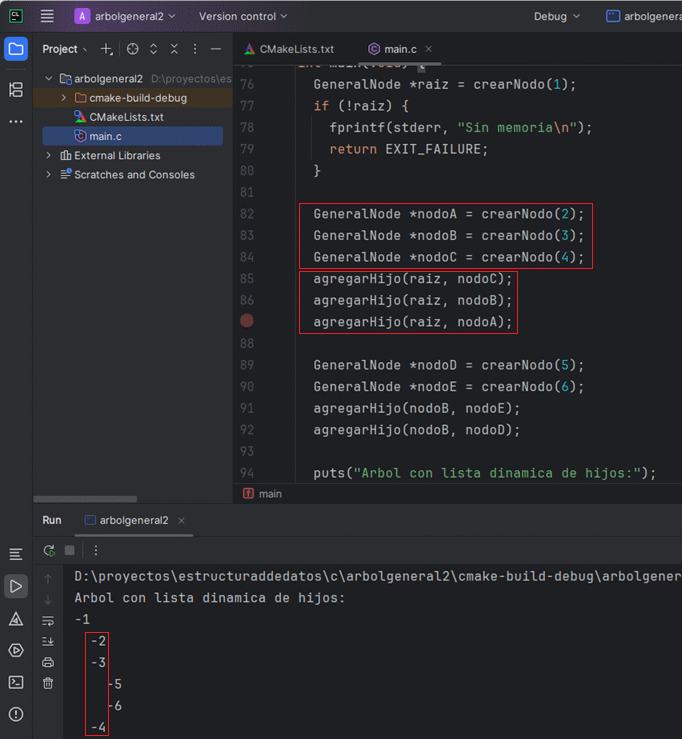682x739 pixels.
Task: Expand the cmake-build-debug folder
Action: (64, 98)
